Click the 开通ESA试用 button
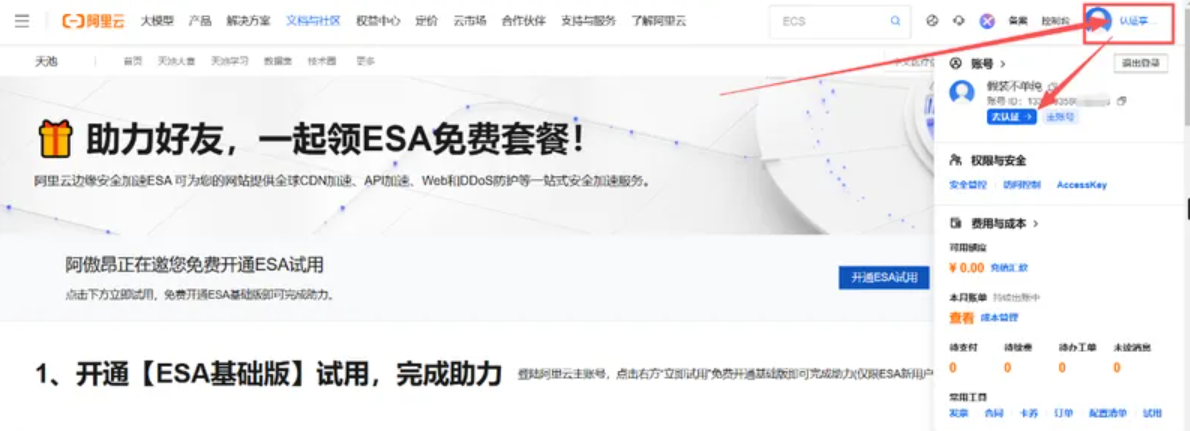The height and width of the screenshot is (431, 1190). [x=884, y=278]
